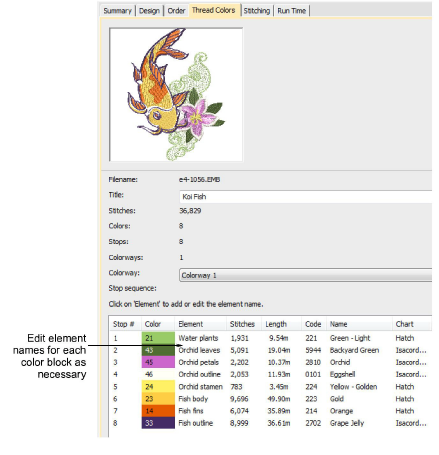Select the dark green color swatch 43

[158, 350]
